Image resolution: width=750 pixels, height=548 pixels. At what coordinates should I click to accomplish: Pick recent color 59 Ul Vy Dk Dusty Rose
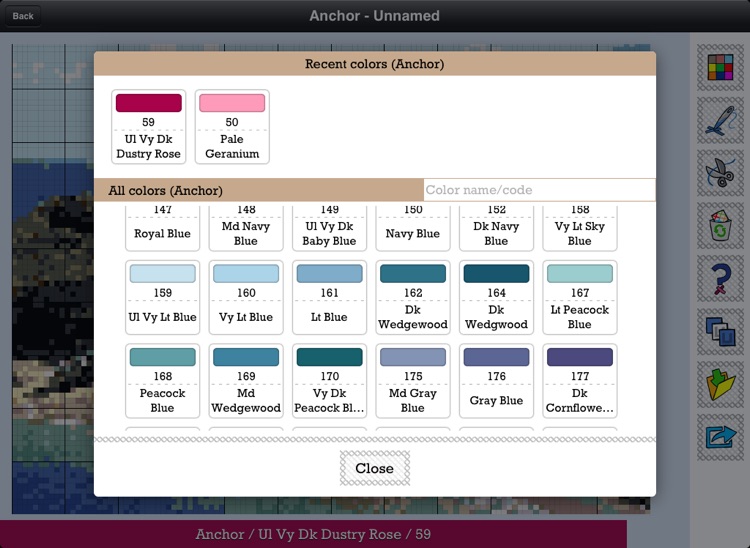pos(148,127)
